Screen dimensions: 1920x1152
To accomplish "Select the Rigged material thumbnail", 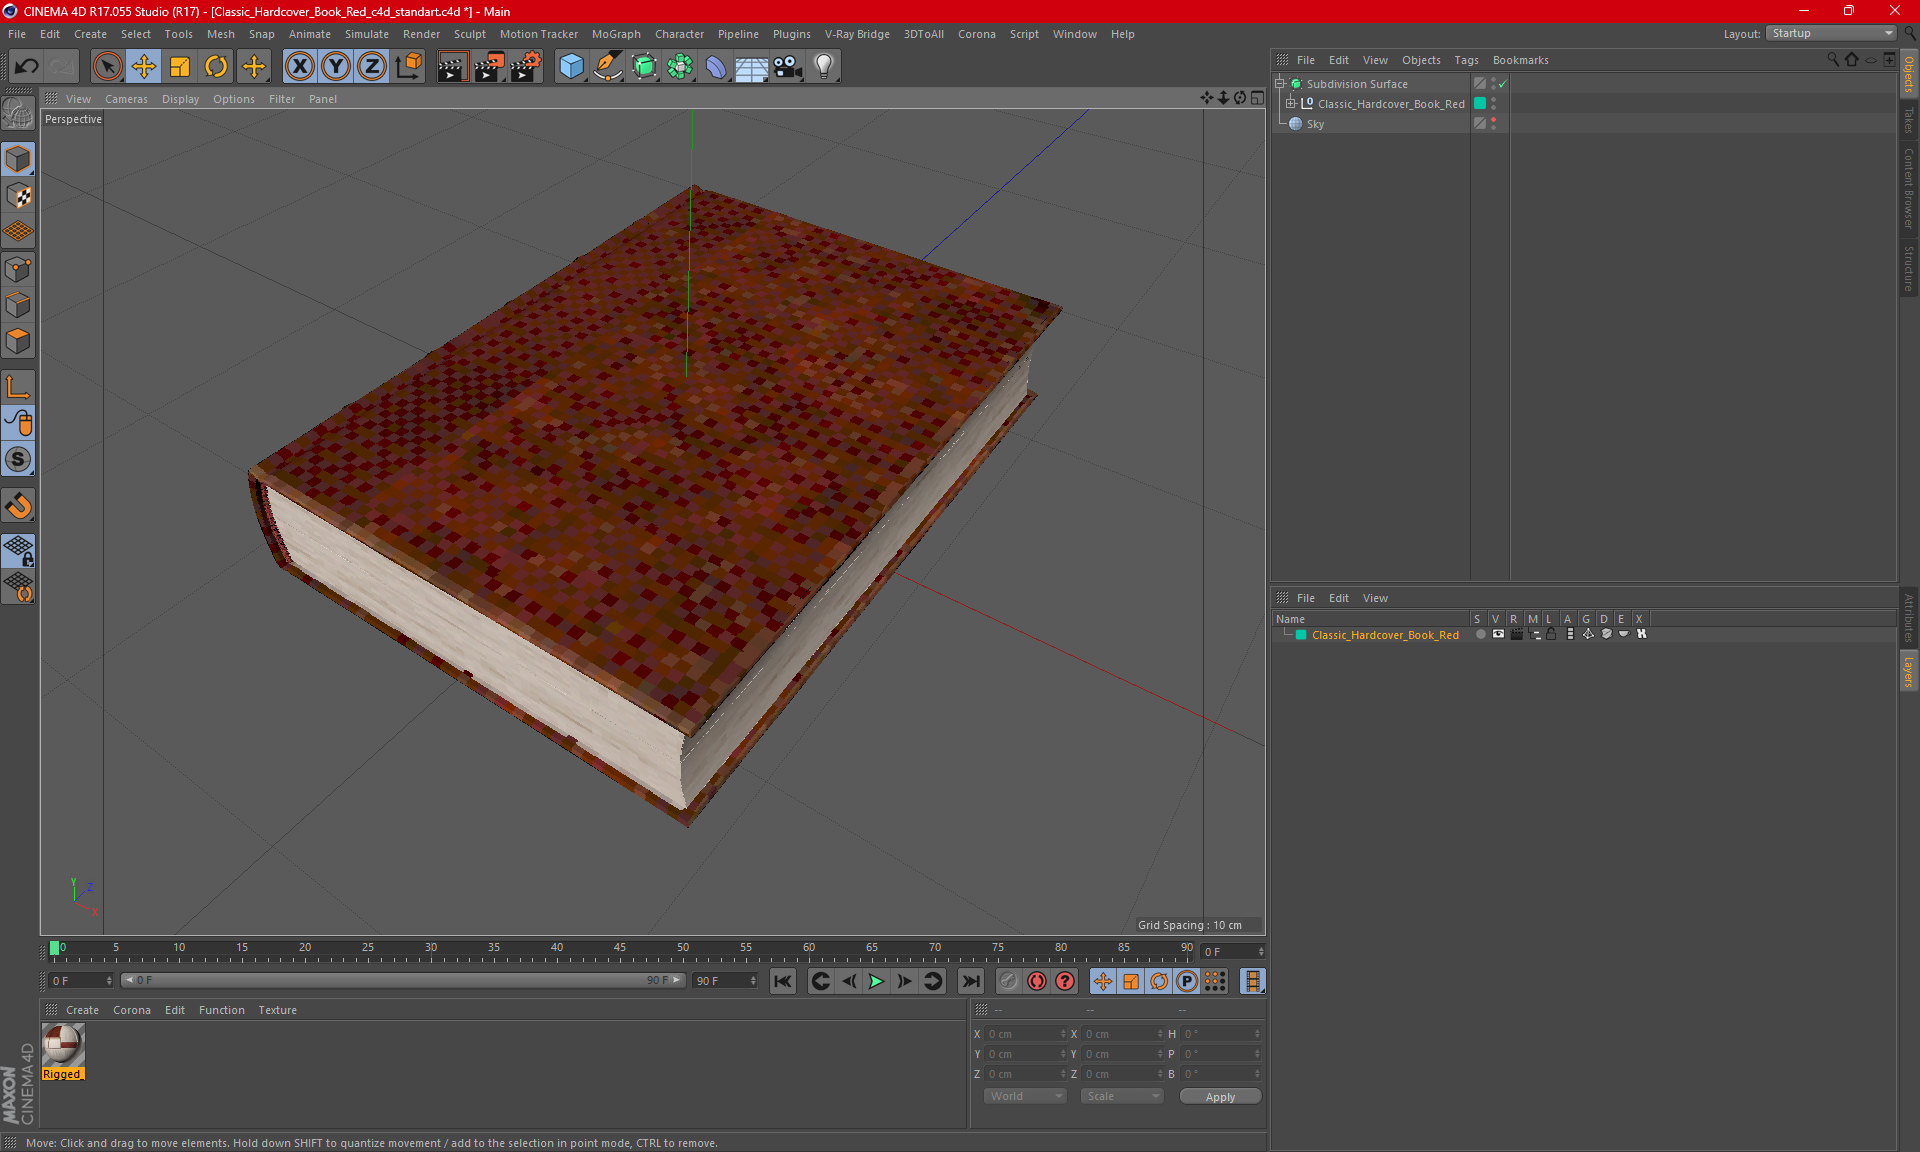I will [x=63, y=1046].
